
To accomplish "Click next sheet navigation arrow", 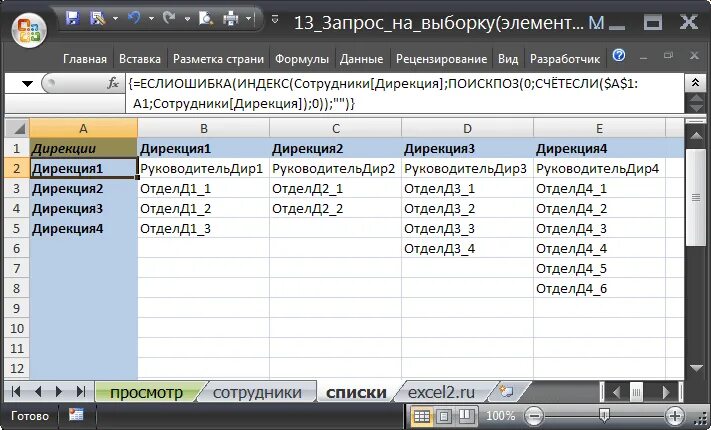I will tap(59, 391).
